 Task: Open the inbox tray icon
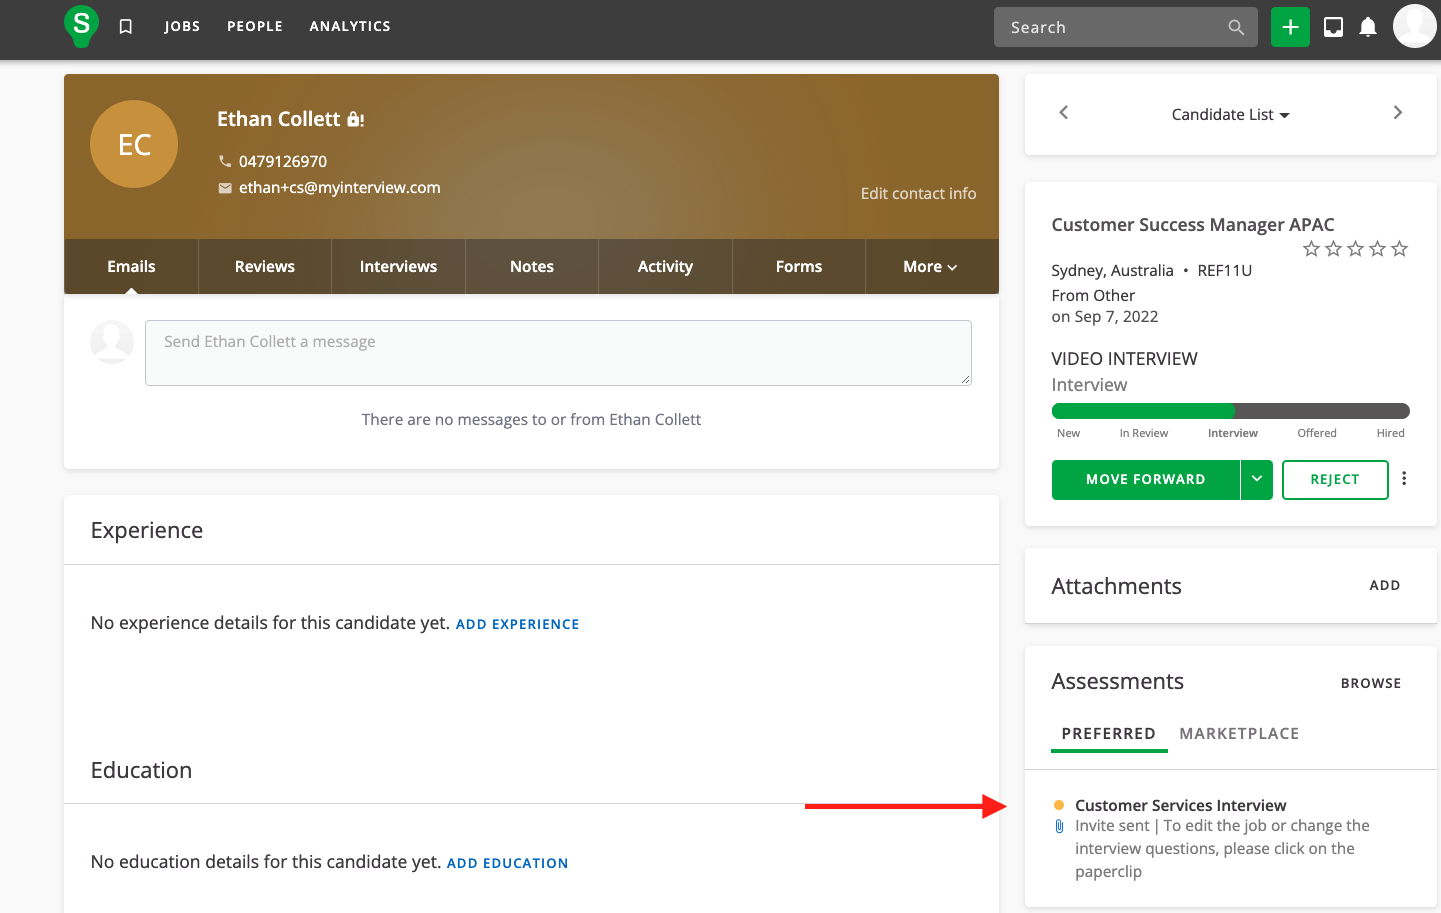[x=1333, y=27]
